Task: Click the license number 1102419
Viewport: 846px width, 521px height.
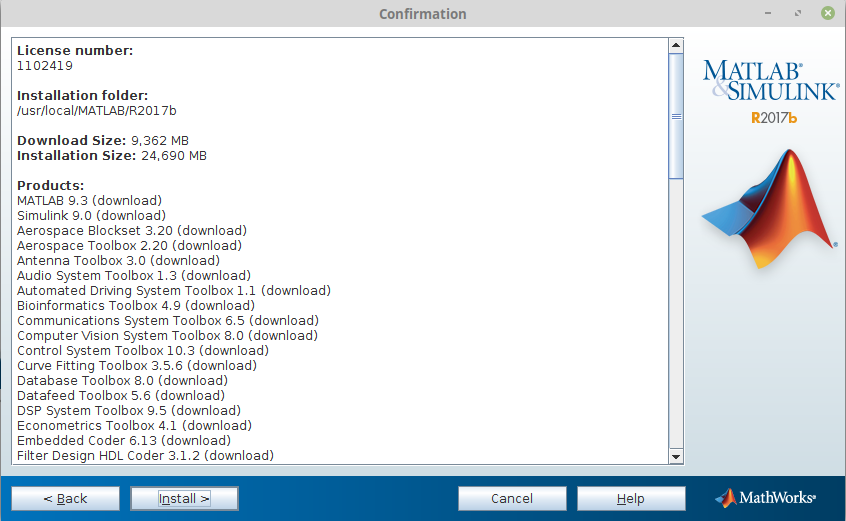Action: click(x=45, y=66)
